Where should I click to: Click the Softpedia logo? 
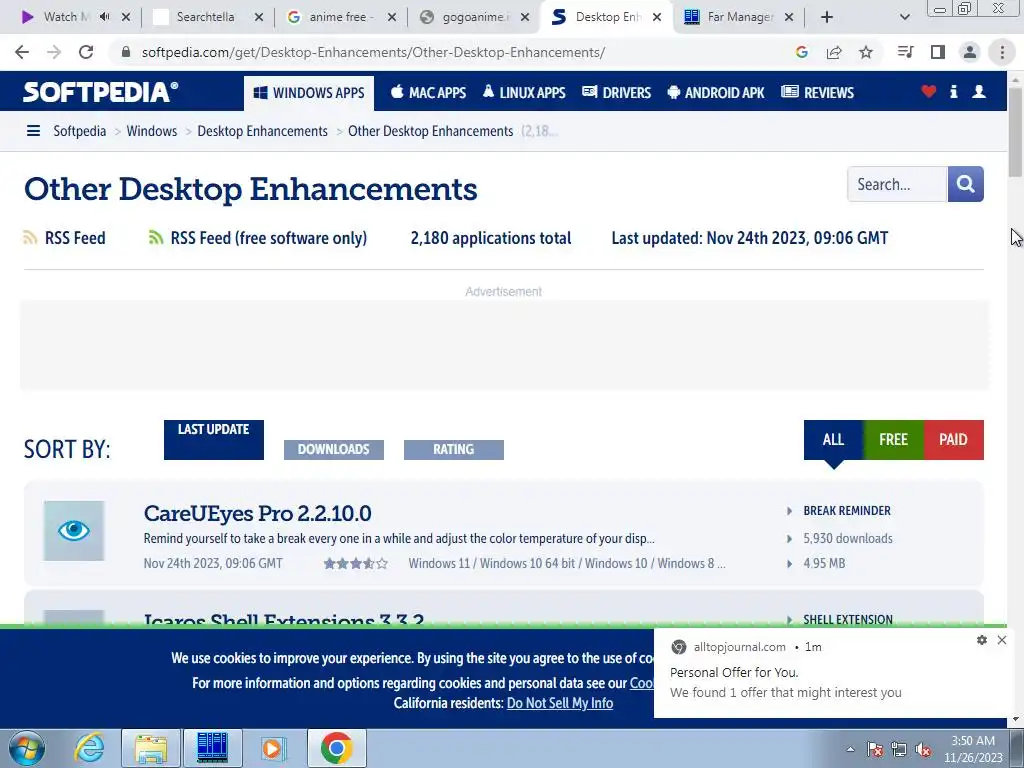(100, 92)
